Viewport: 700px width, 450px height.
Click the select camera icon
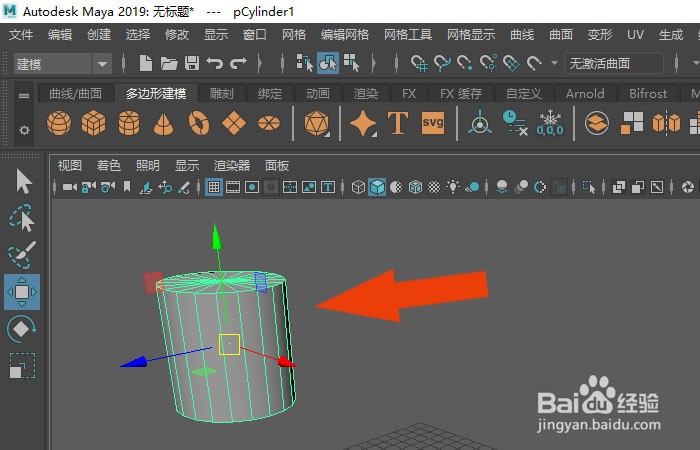tap(70, 187)
